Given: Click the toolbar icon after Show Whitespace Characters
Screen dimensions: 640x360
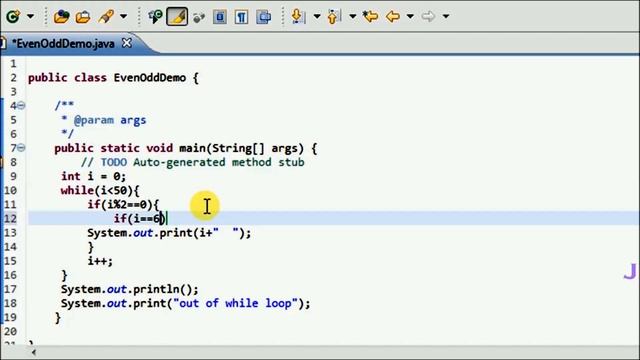Looking at the screenshot, I should click(x=264, y=17).
